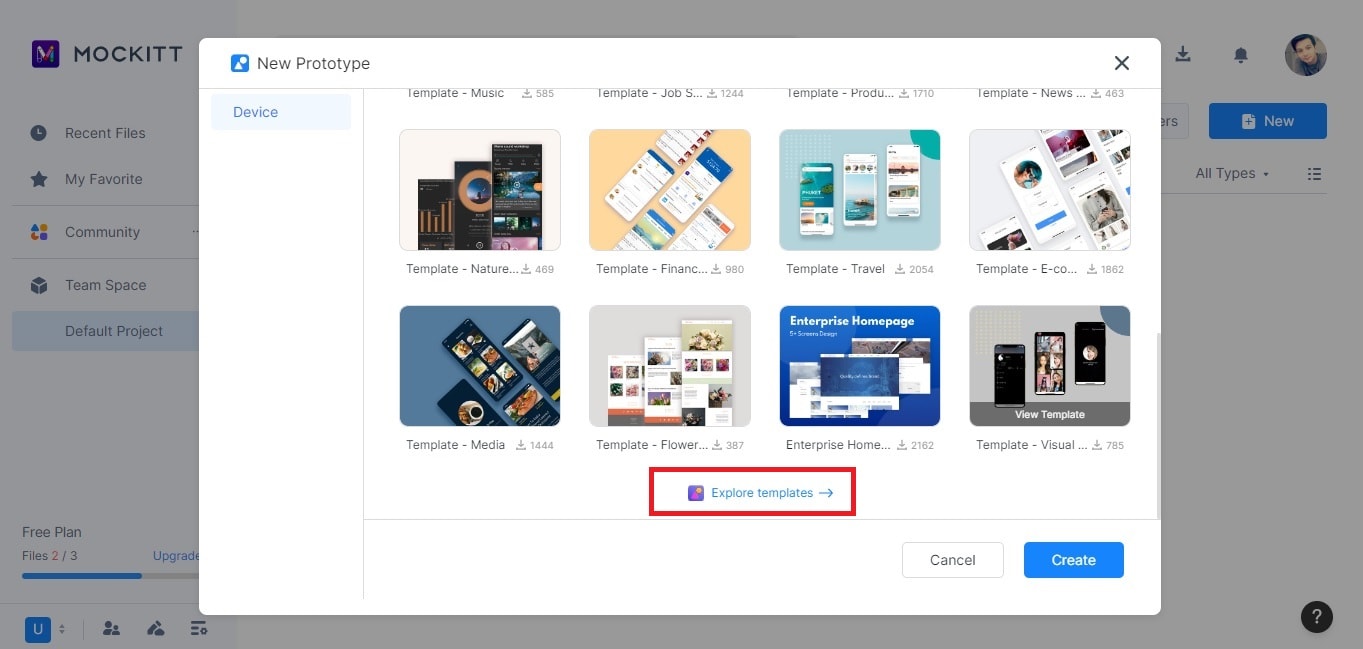Choose the Template - E-commerce thumbnail

[1050, 190]
